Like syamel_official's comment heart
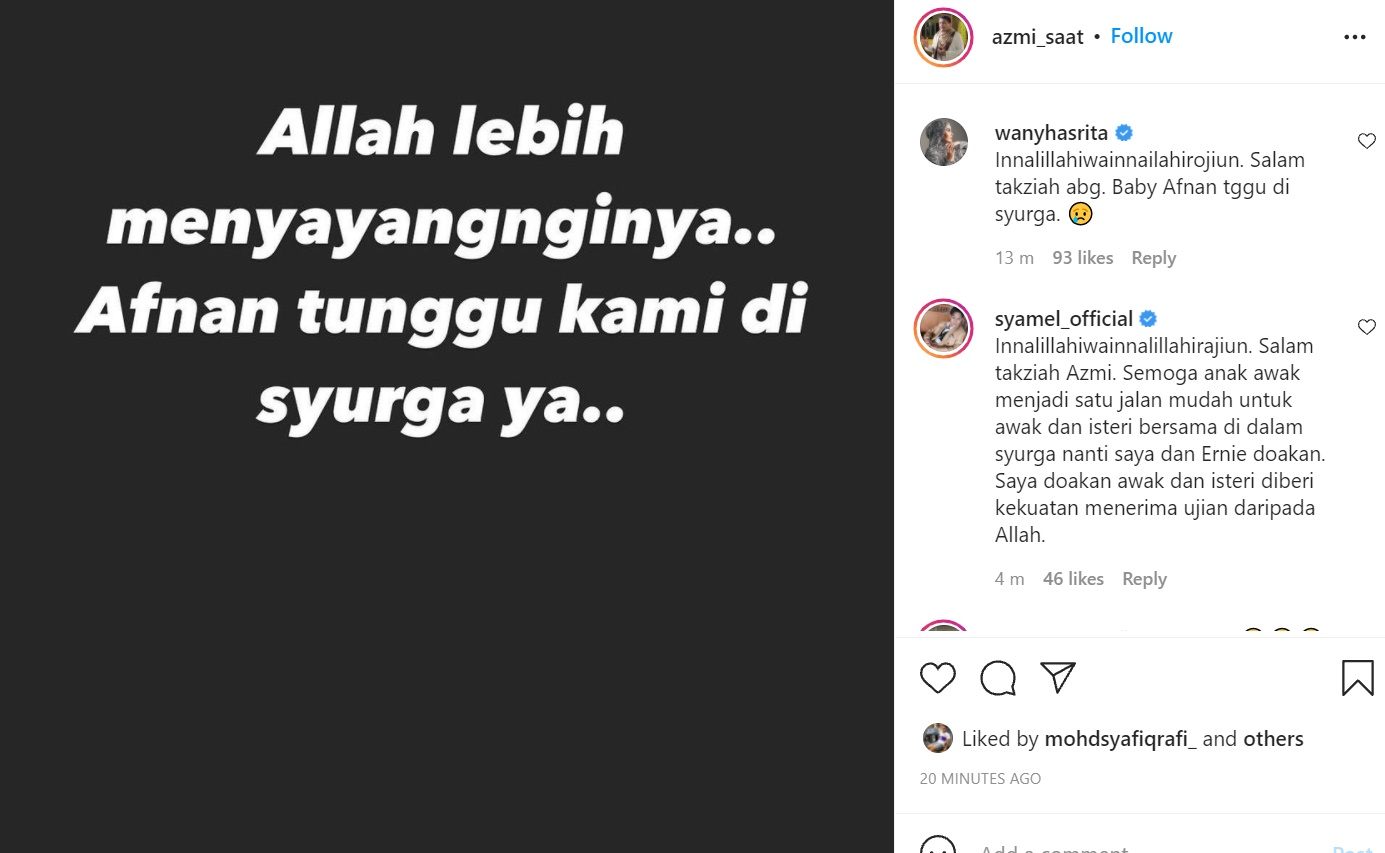The width and height of the screenshot is (1385, 853). [1367, 327]
